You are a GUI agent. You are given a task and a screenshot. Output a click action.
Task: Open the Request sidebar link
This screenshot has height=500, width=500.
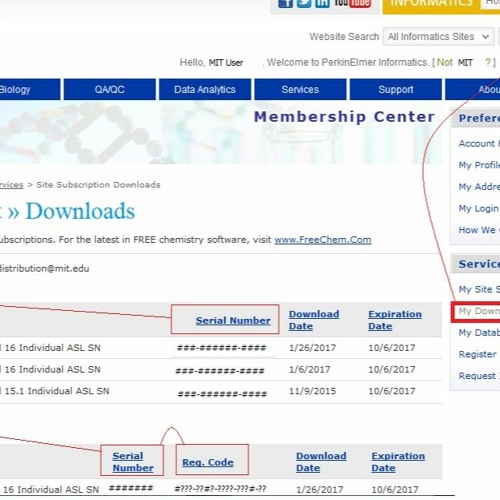[479, 376]
